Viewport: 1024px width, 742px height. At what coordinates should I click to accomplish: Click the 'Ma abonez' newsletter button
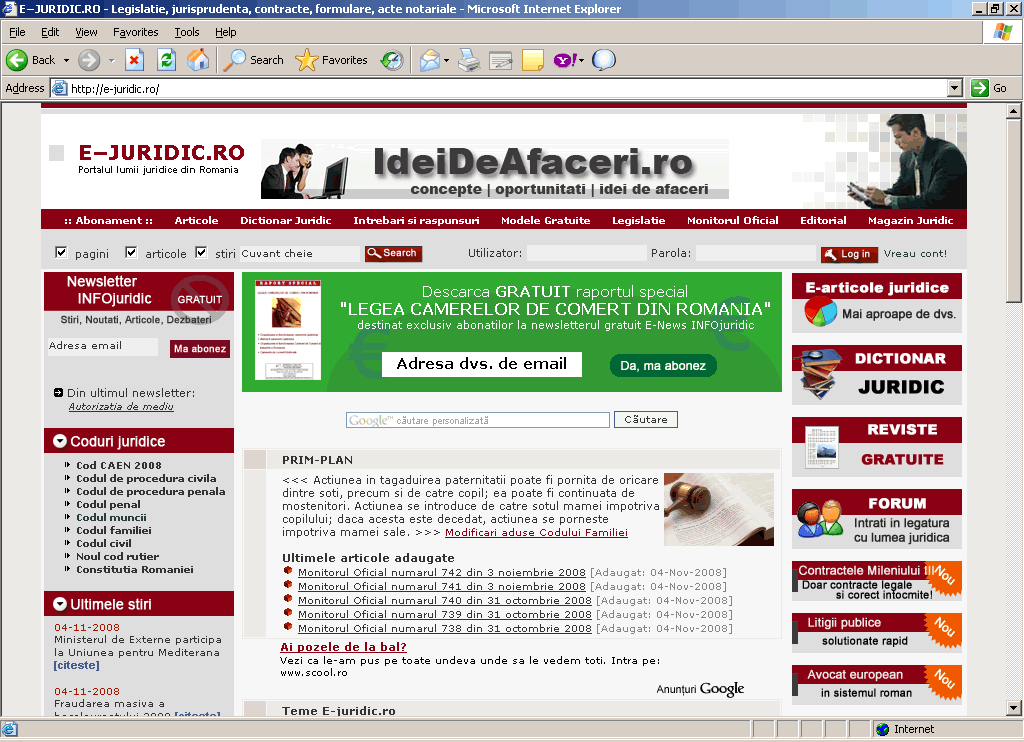click(200, 349)
